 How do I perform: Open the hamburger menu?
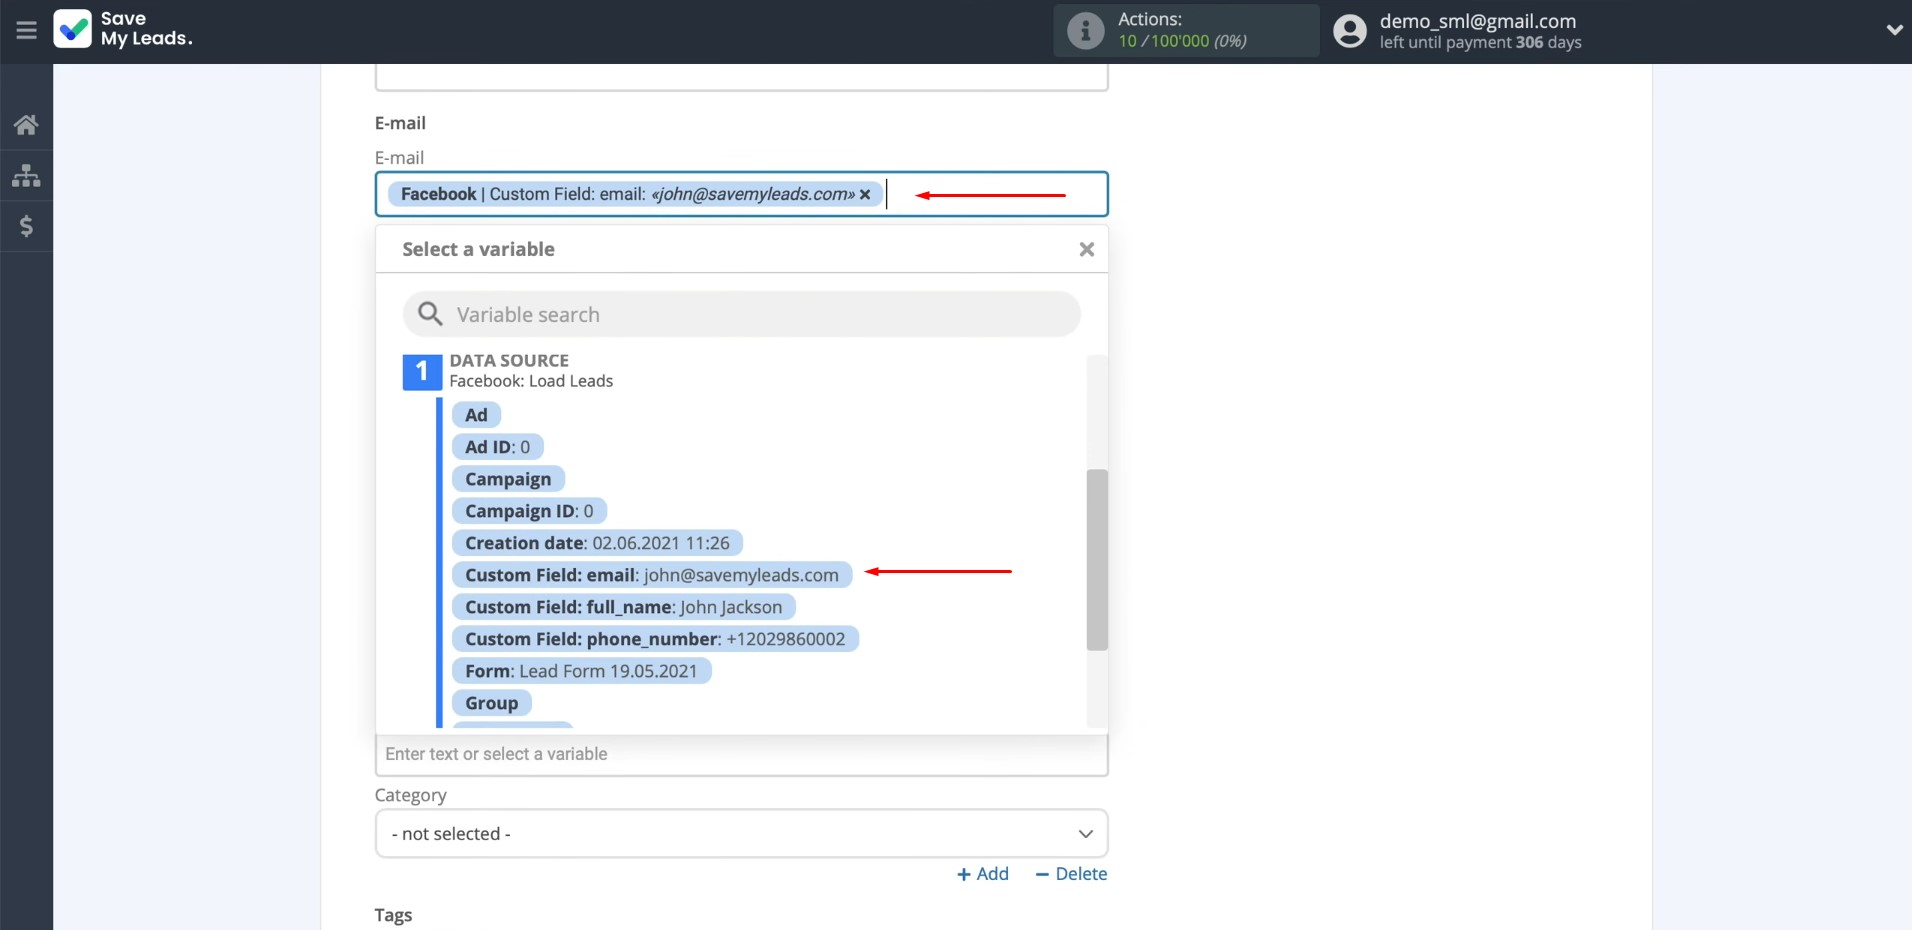point(26,30)
